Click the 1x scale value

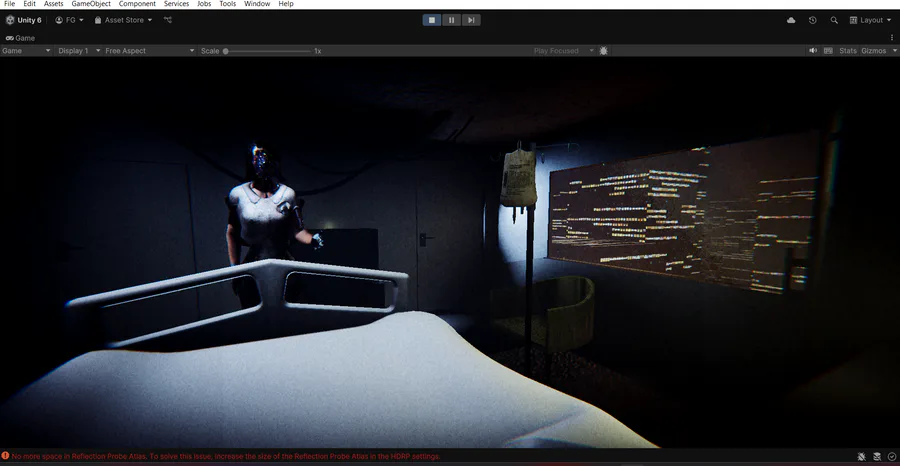(317, 51)
